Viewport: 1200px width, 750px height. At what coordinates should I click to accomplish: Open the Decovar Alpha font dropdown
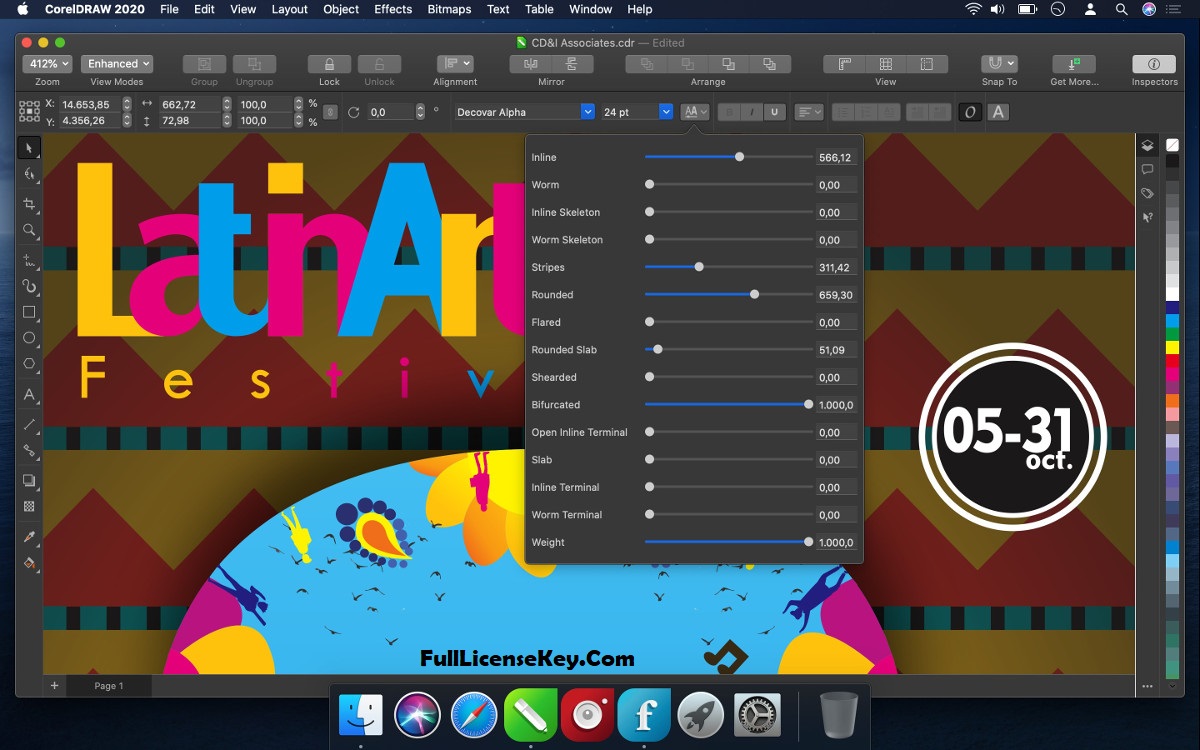click(x=588, y=112)
